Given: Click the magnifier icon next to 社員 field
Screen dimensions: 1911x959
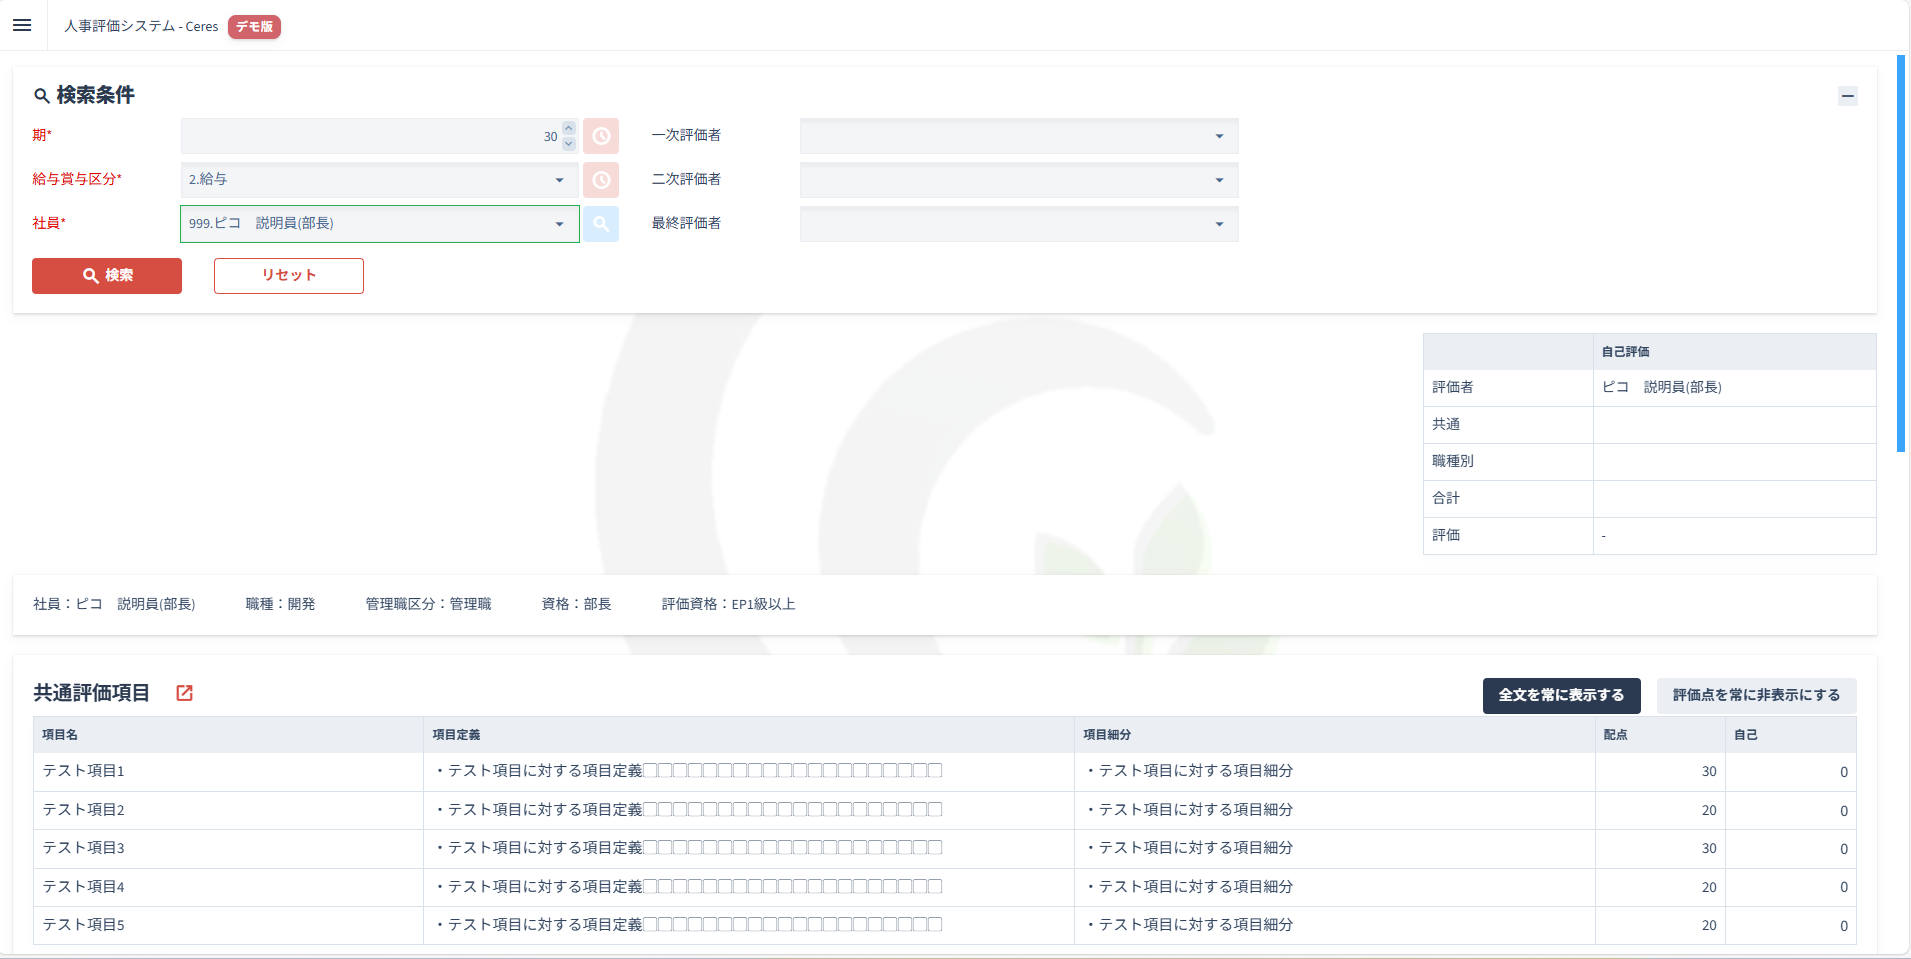Looking at the screenshot, I should 601,224.
